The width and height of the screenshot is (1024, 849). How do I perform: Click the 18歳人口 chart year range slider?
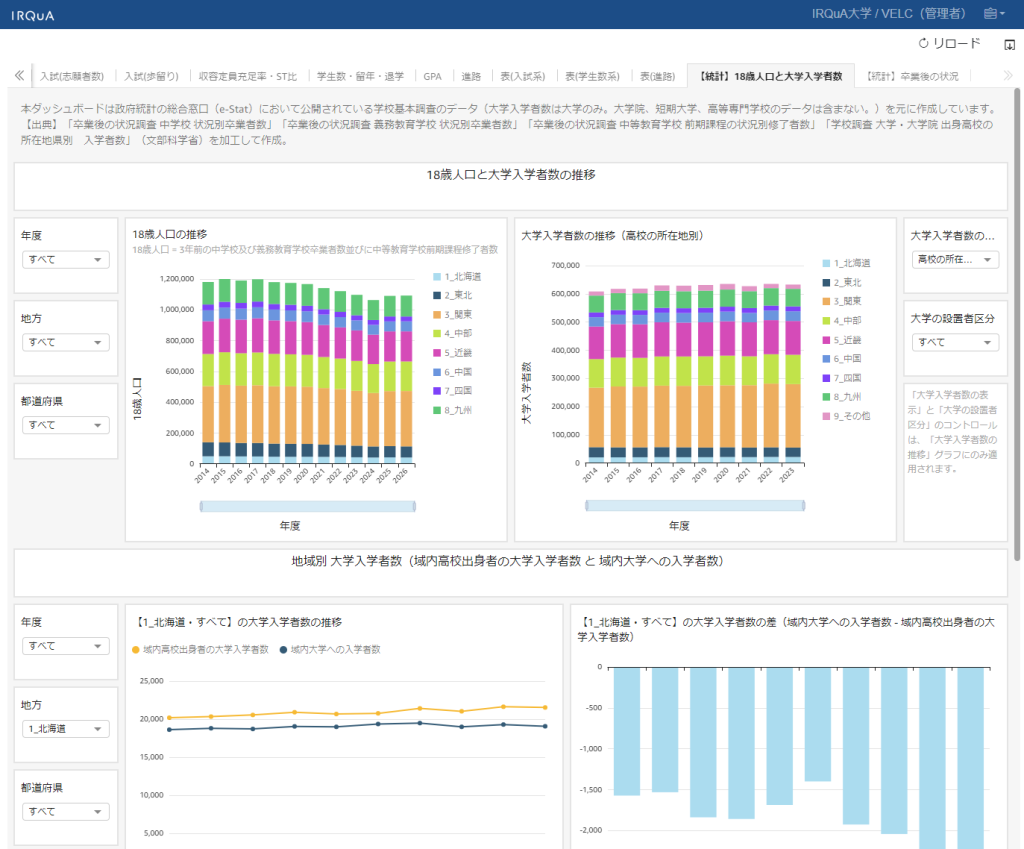pyautogui.click(x=307, y=506)
